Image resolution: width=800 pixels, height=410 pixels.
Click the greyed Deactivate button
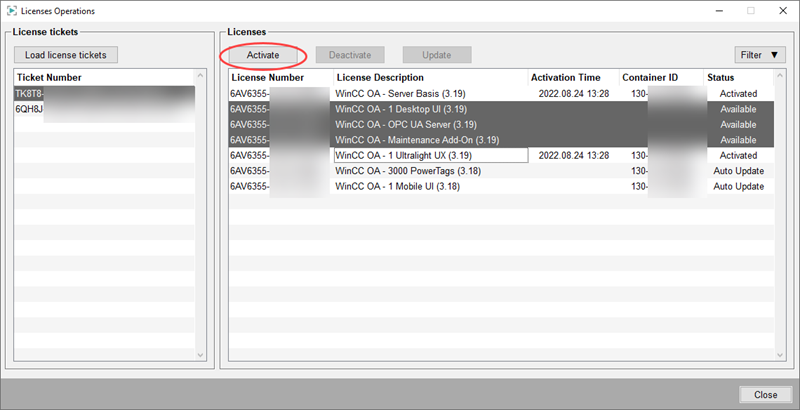tap(350, 55)
